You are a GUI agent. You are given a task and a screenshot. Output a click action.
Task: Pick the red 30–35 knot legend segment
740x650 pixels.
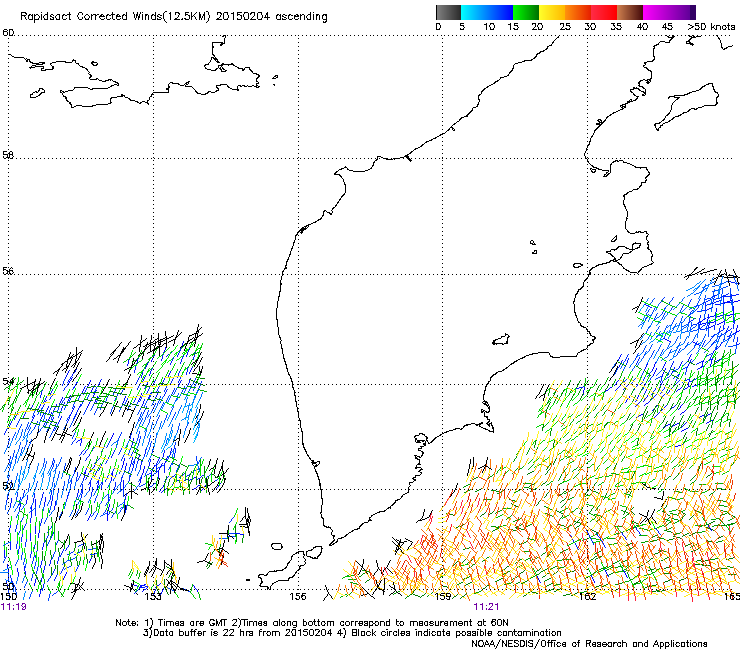[x=604, y=12]
